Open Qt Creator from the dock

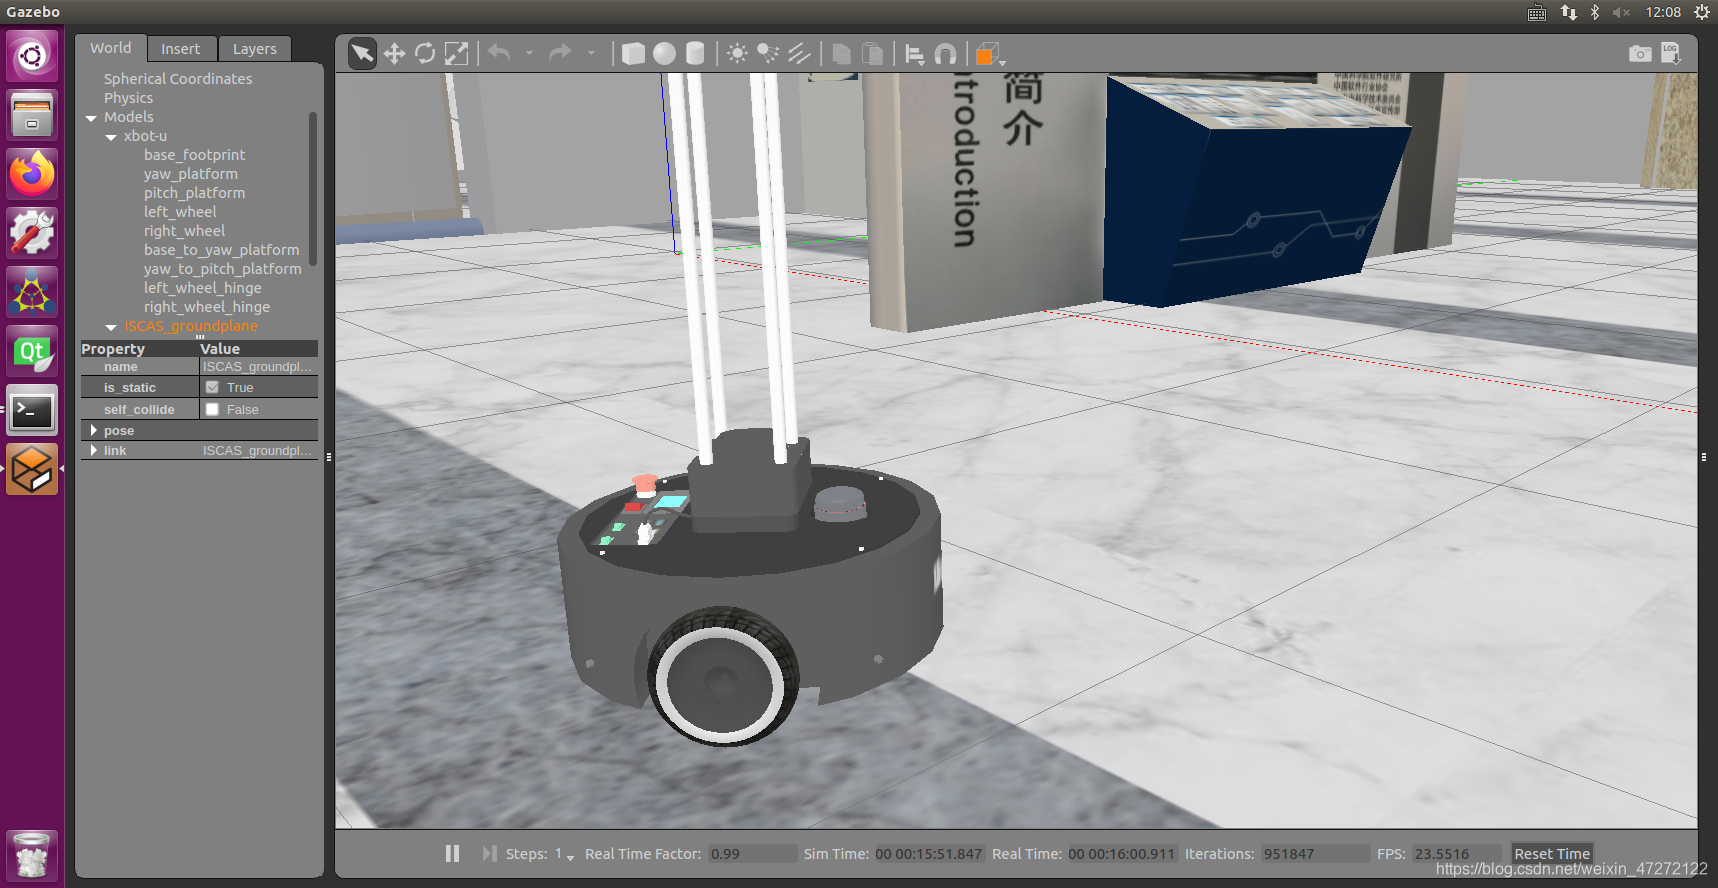click(32, 351)
